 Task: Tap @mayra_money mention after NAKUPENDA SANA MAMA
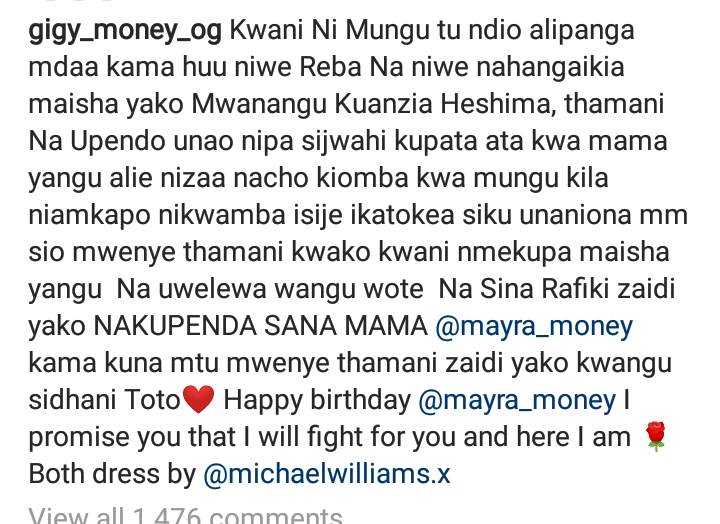534,327
